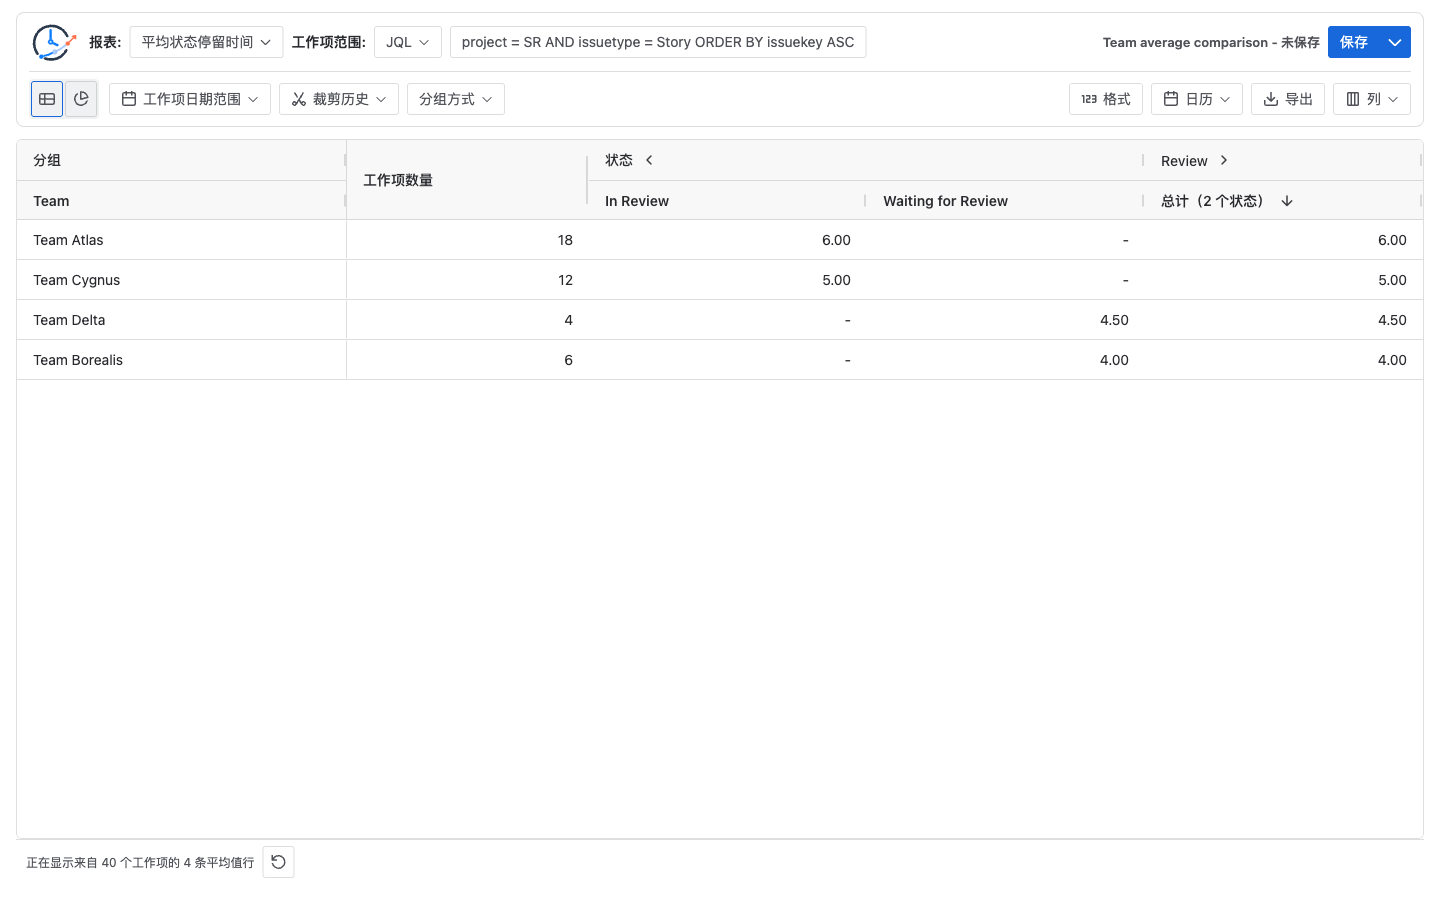1440x900 pixels.
Task: Click the 保存 save button
Action: tap(1354, 42)
